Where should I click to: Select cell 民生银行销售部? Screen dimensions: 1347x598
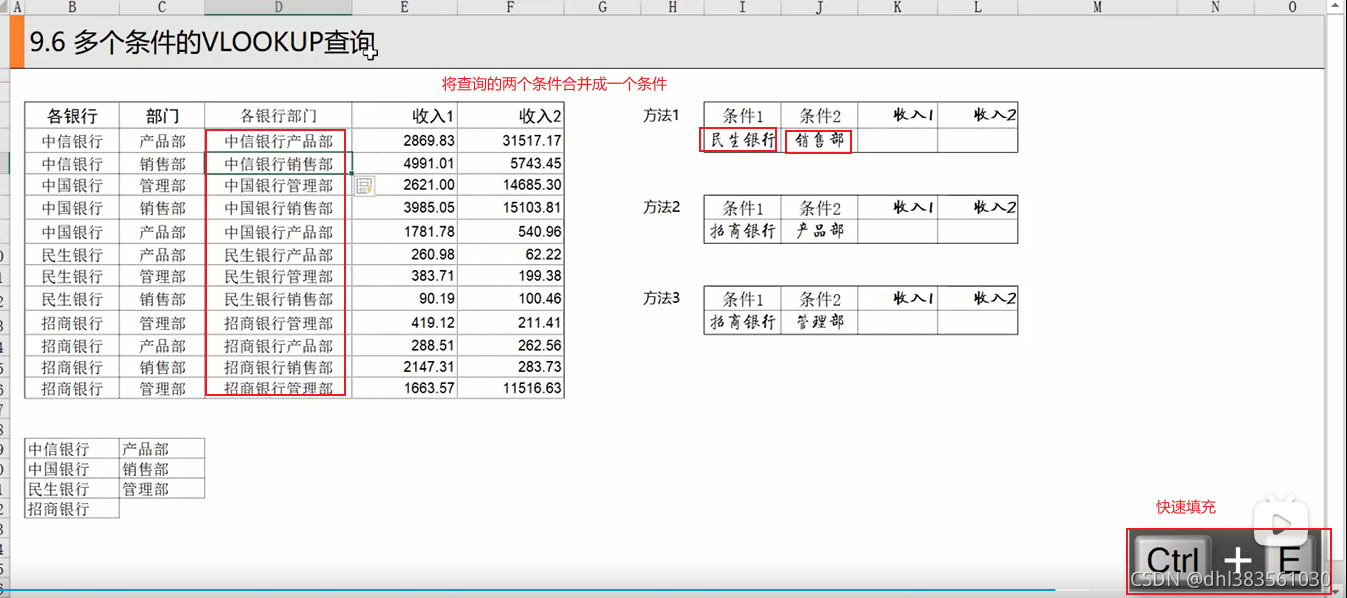278,299
